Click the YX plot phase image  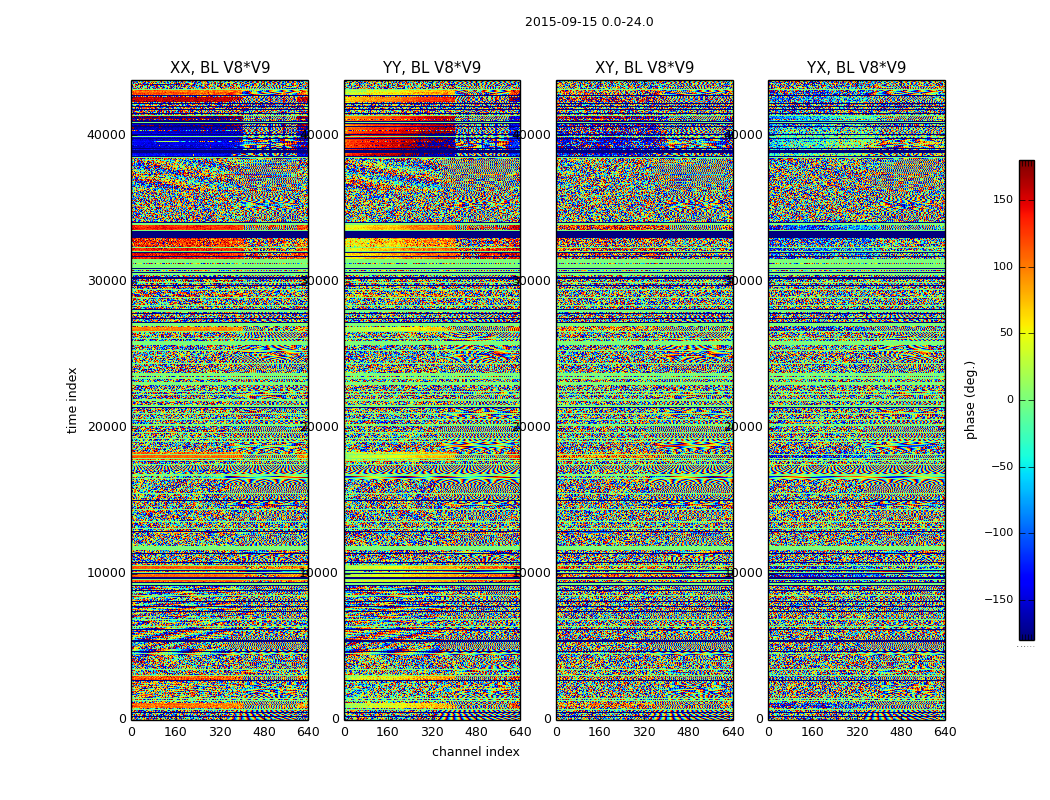click(857, 400)
